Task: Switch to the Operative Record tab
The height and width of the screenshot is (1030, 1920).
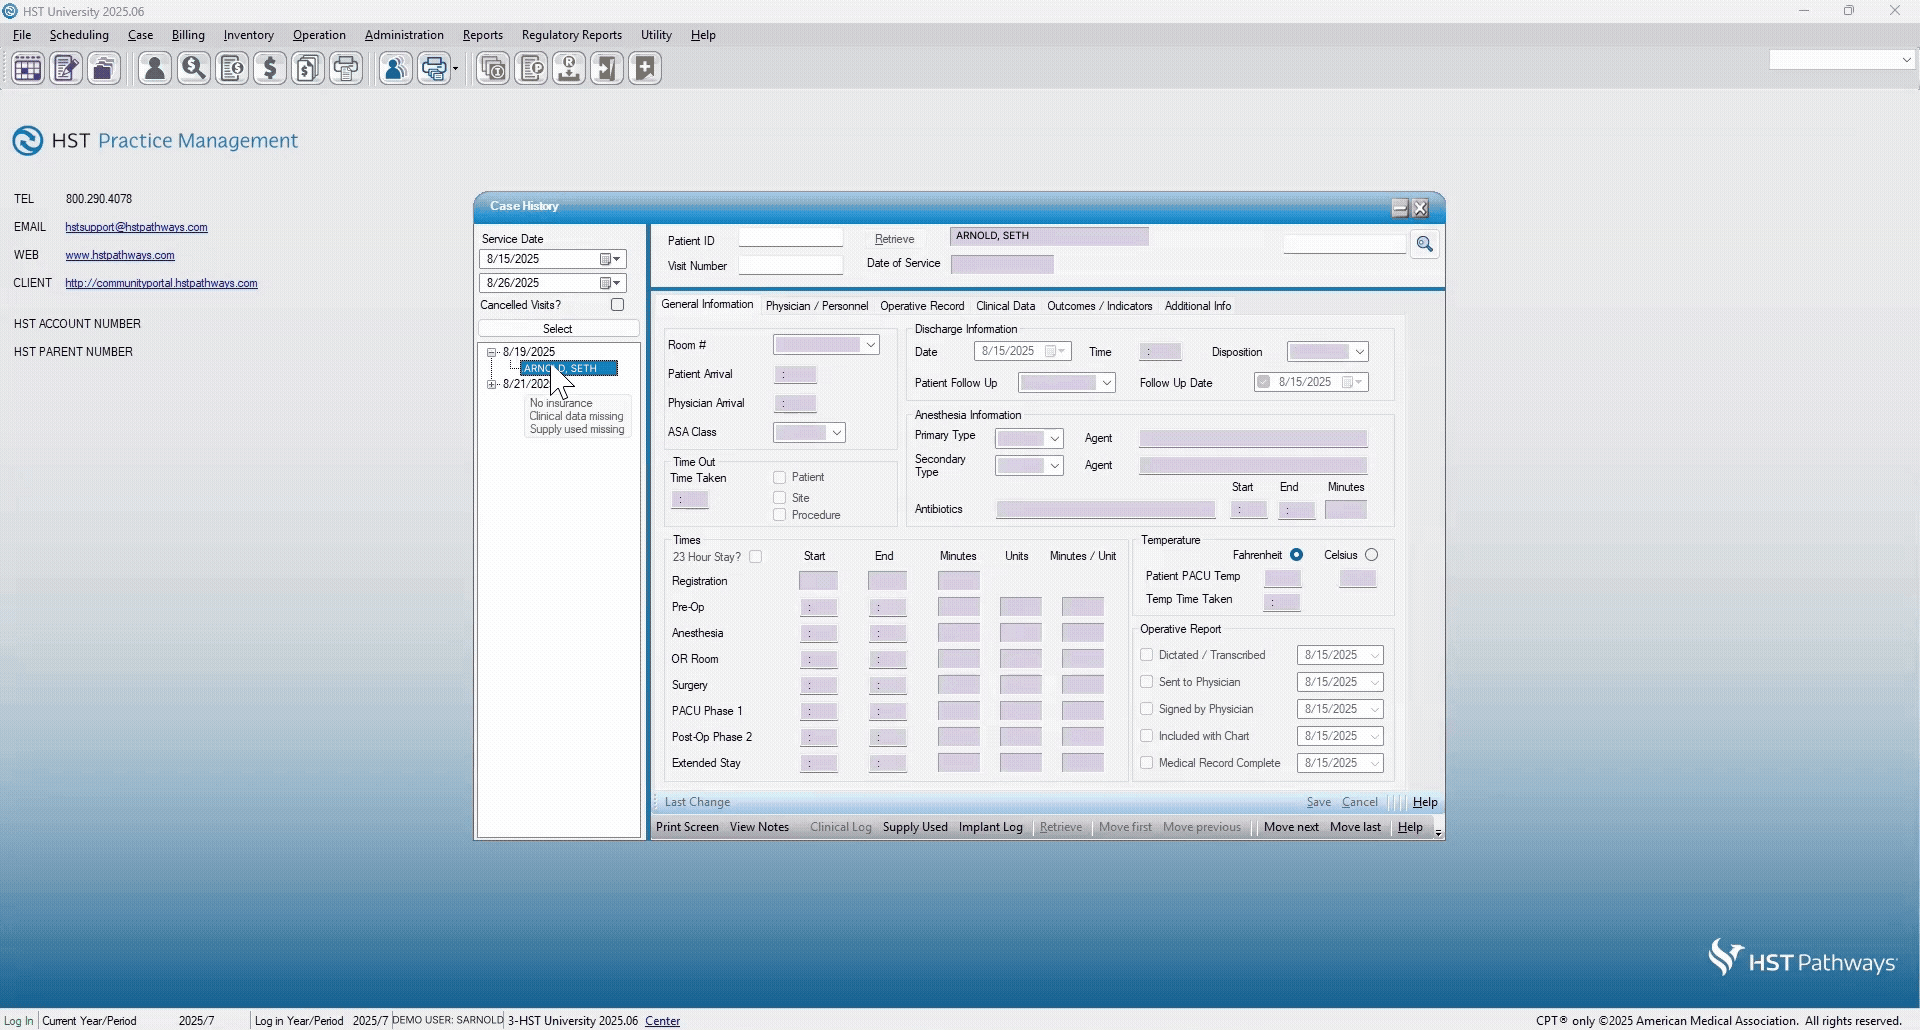Action: pyautogui.click(x=922, y=306)
